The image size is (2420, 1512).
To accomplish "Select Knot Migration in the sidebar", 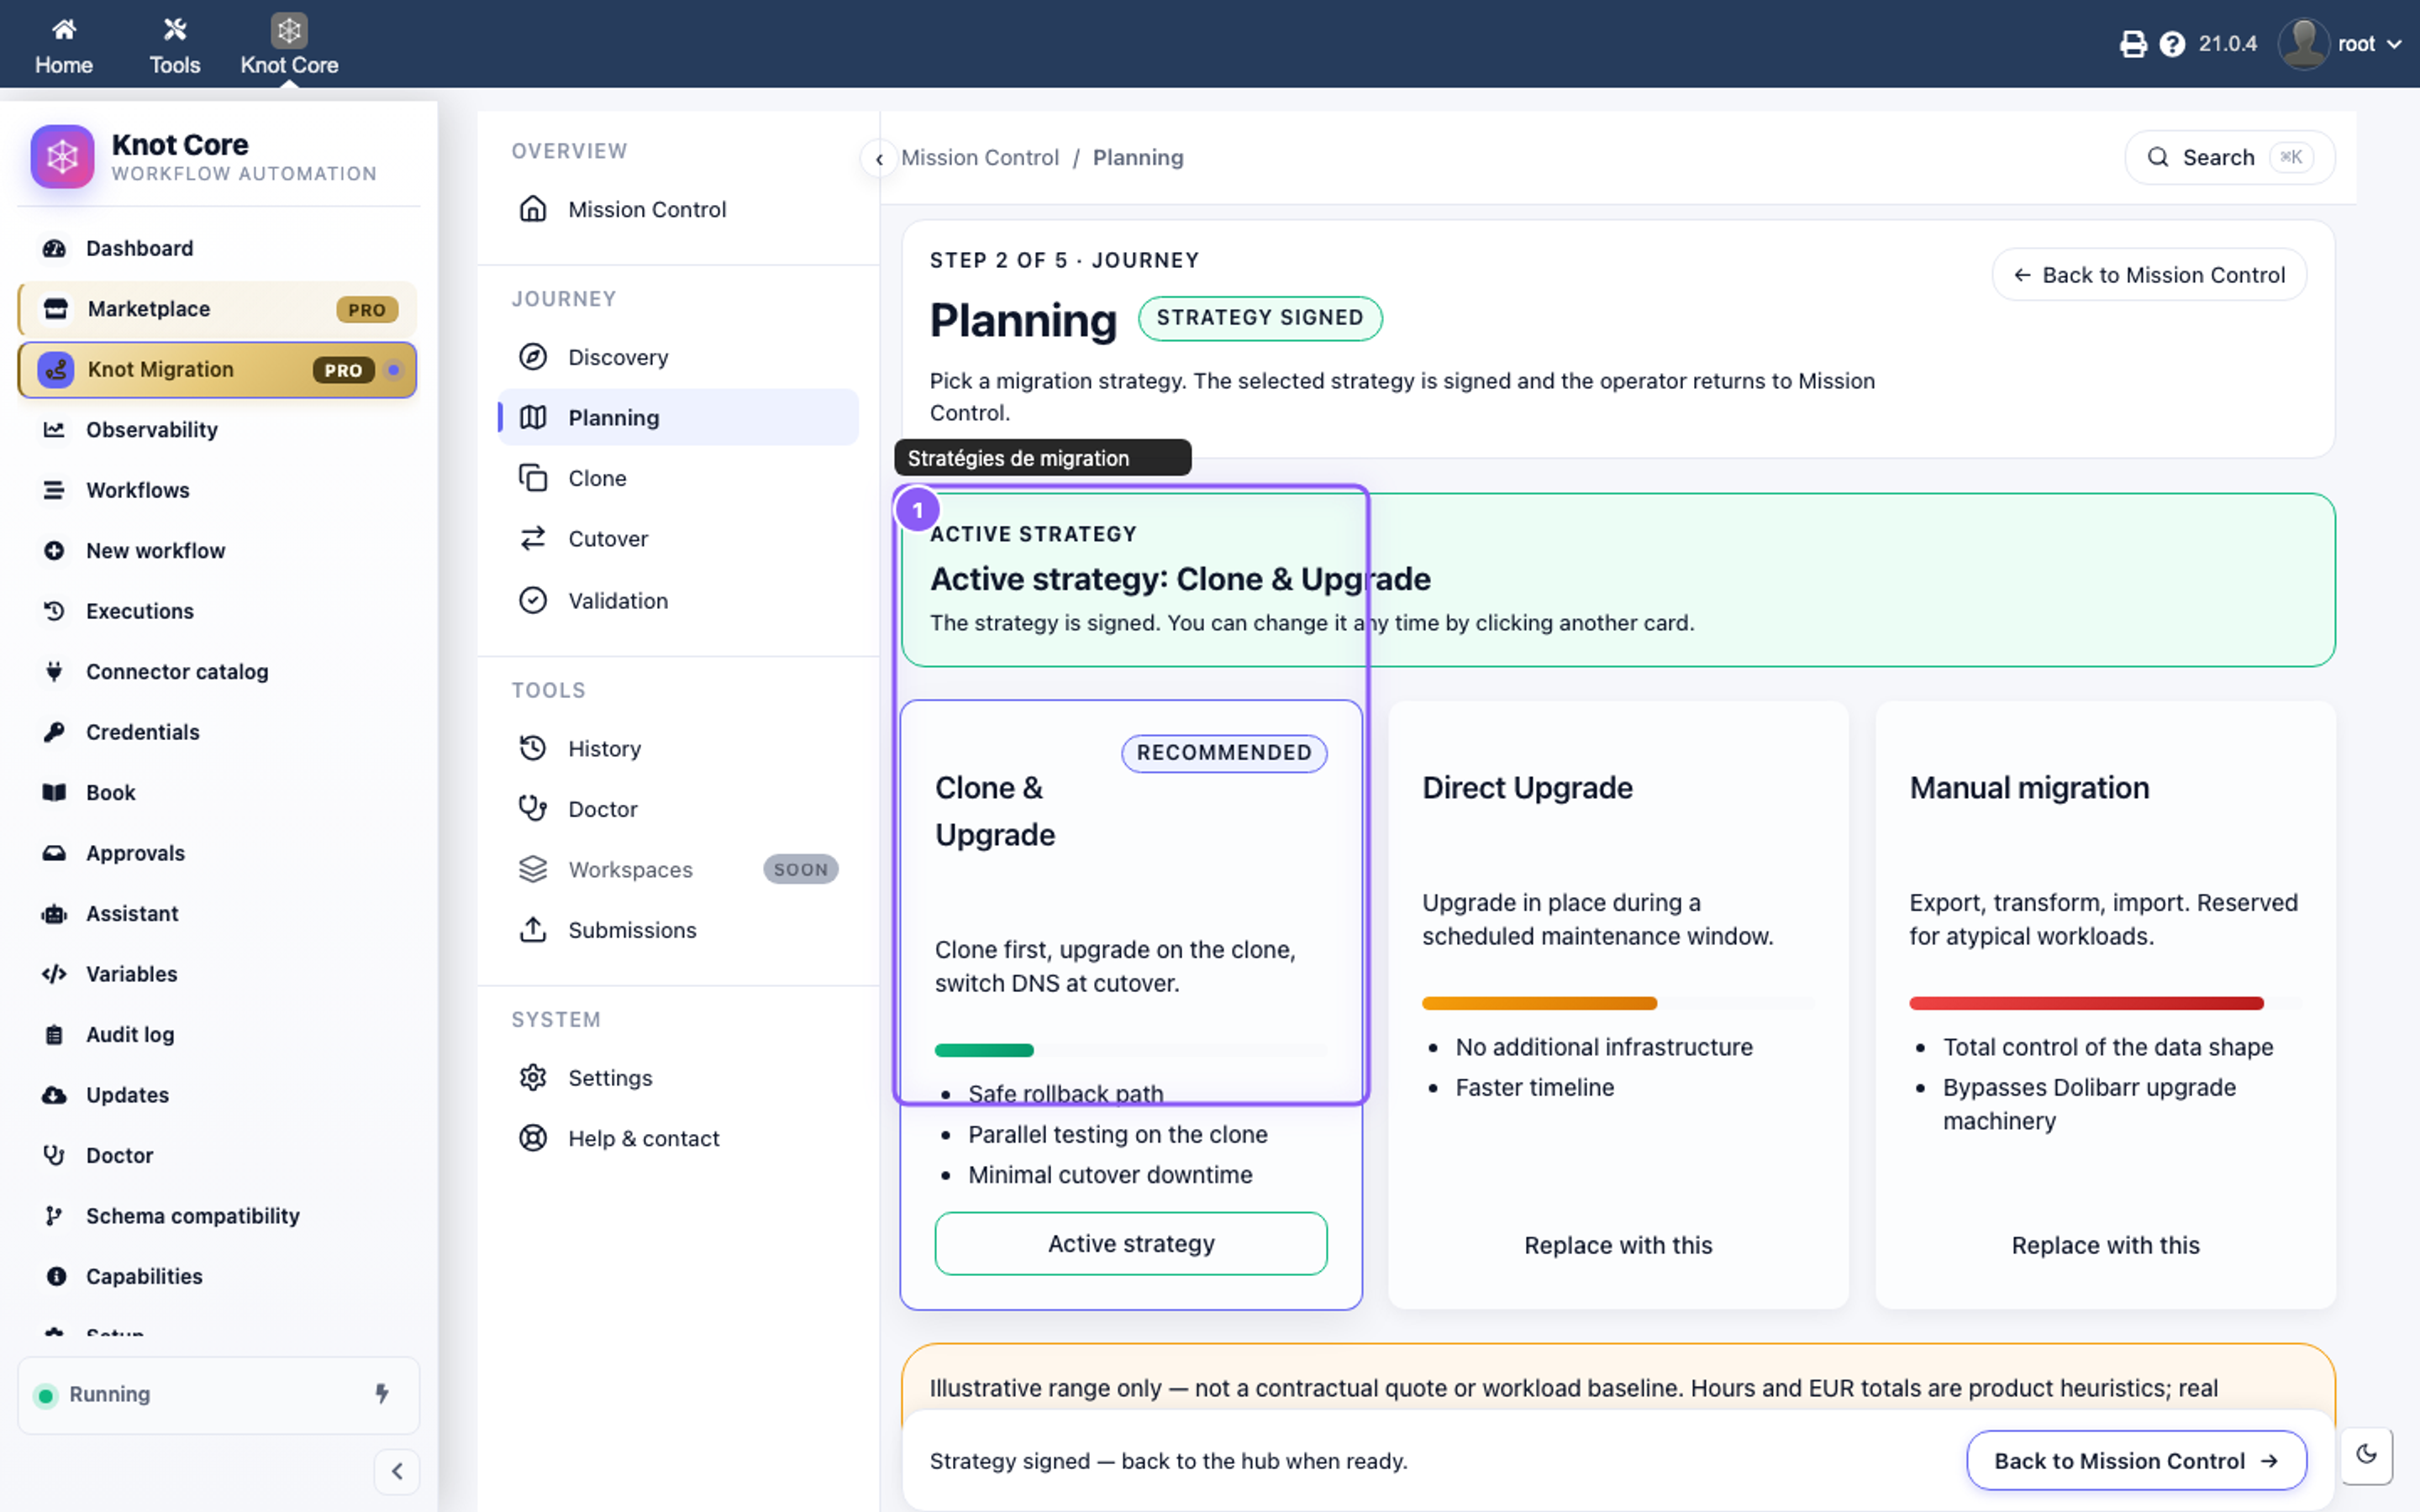I will pos(218,370).
